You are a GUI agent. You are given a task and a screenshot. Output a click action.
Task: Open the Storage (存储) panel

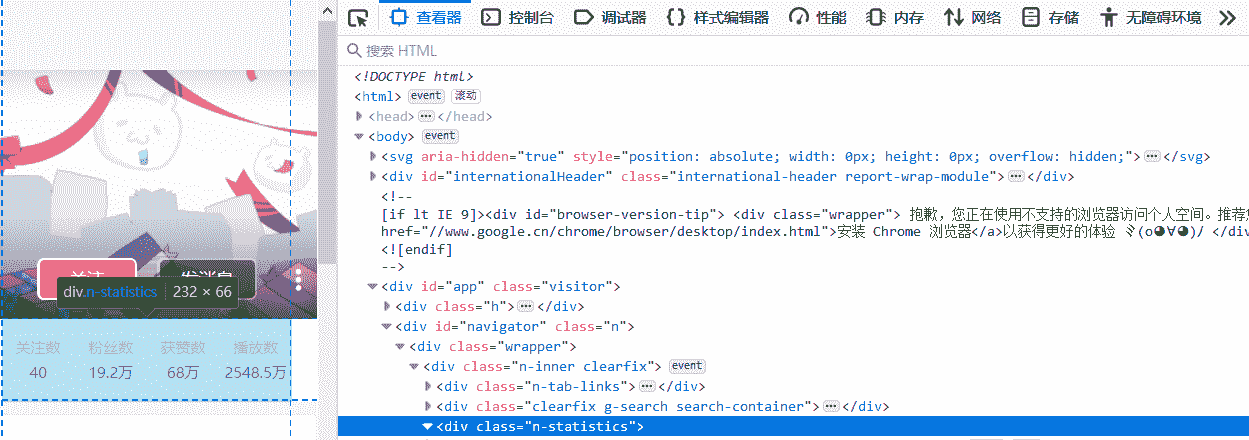tap(1050, 18)
